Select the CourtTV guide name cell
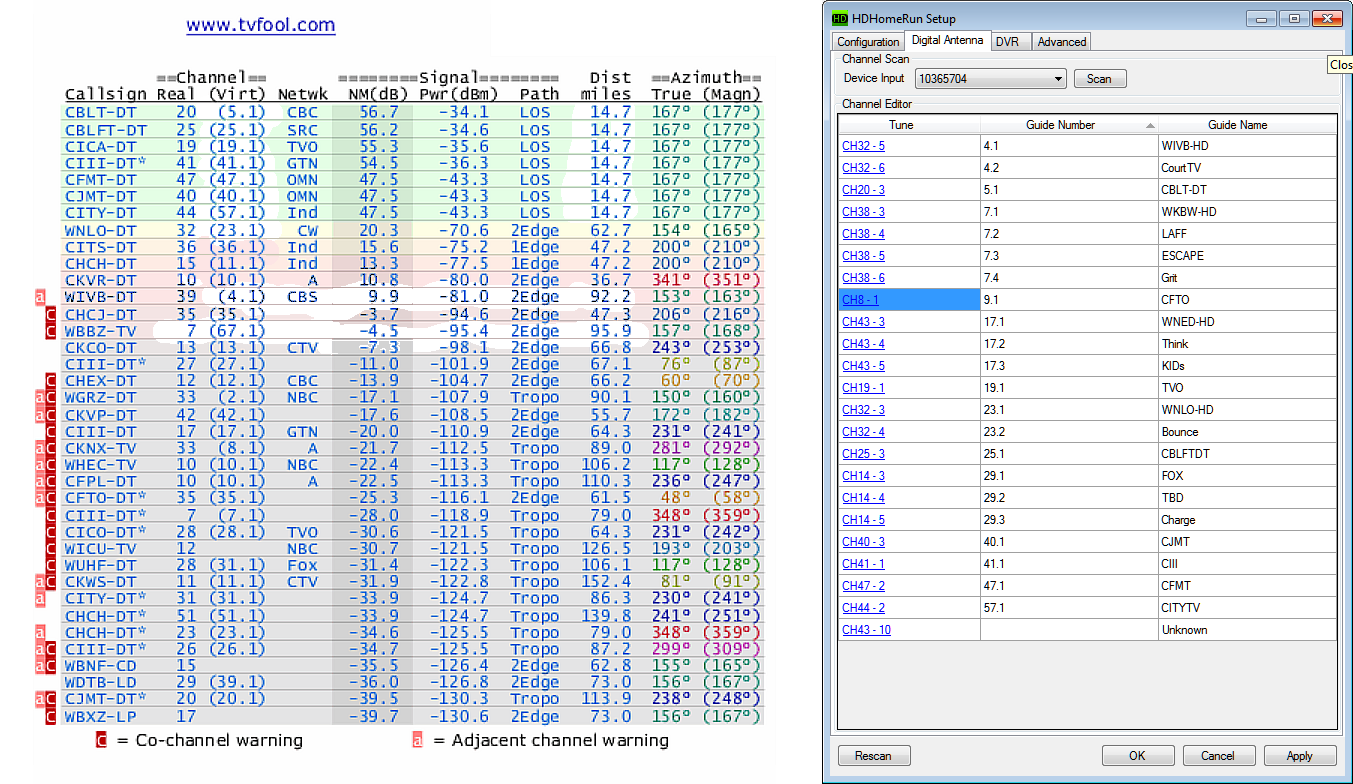 pyautogui.click(x=1247, y=168)
